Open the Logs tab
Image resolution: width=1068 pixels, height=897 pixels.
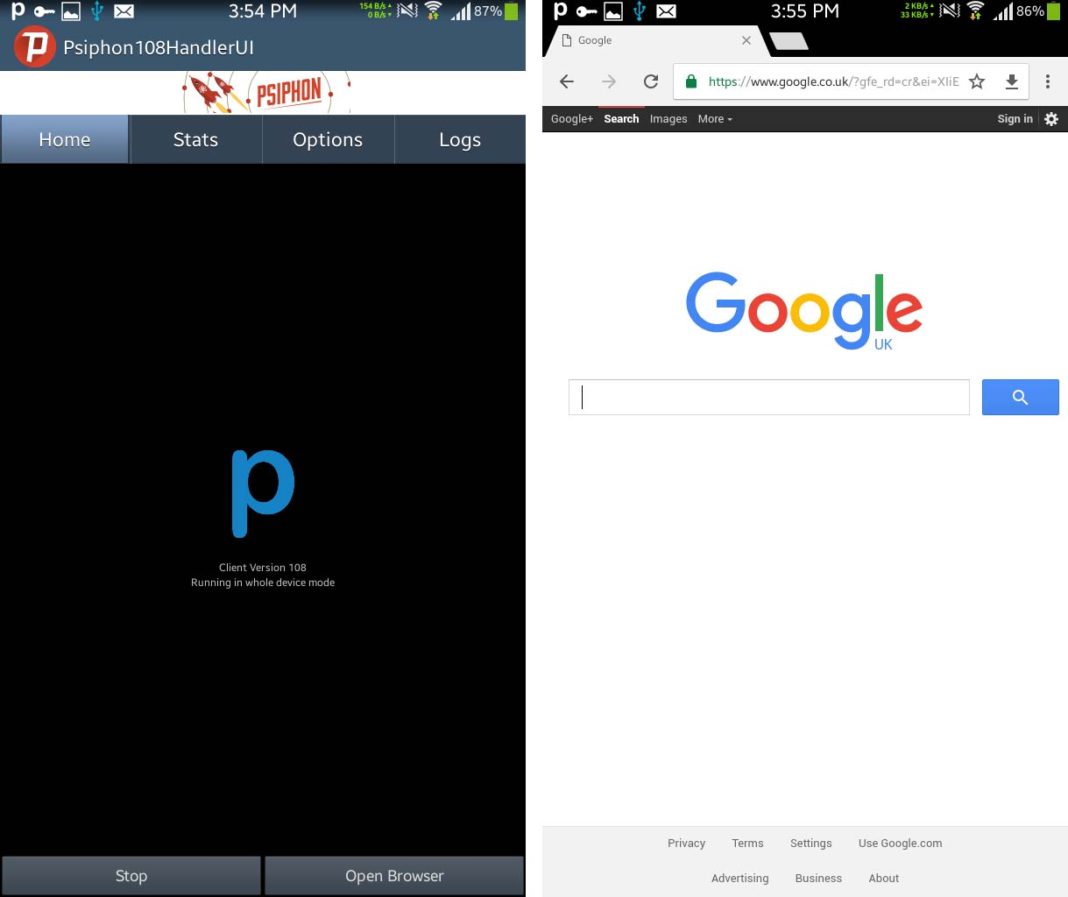[x=460, y=140]
